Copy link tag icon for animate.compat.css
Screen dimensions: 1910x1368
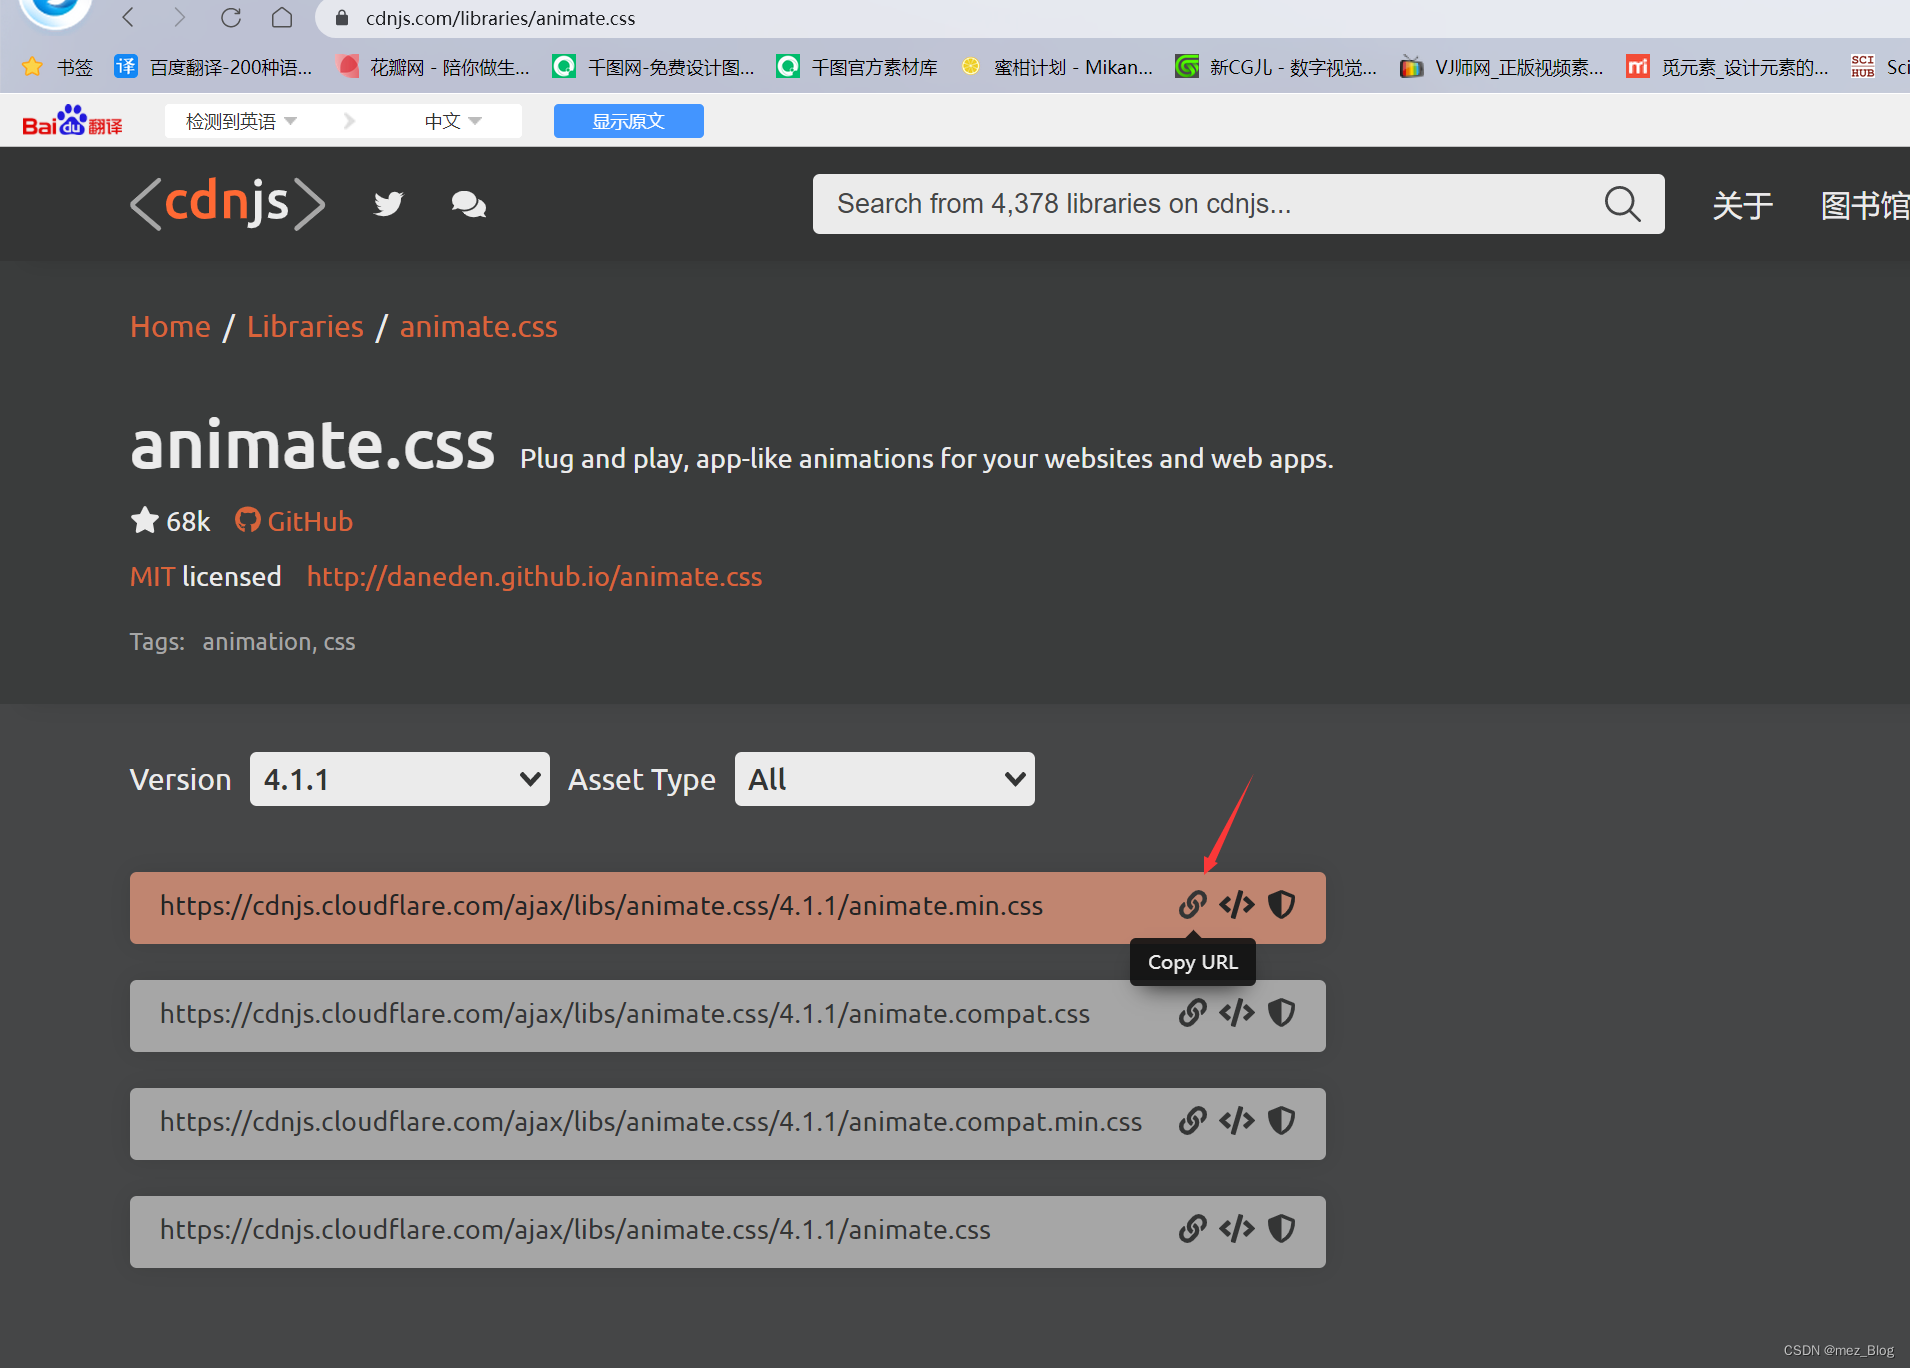pos(1237,1013)
